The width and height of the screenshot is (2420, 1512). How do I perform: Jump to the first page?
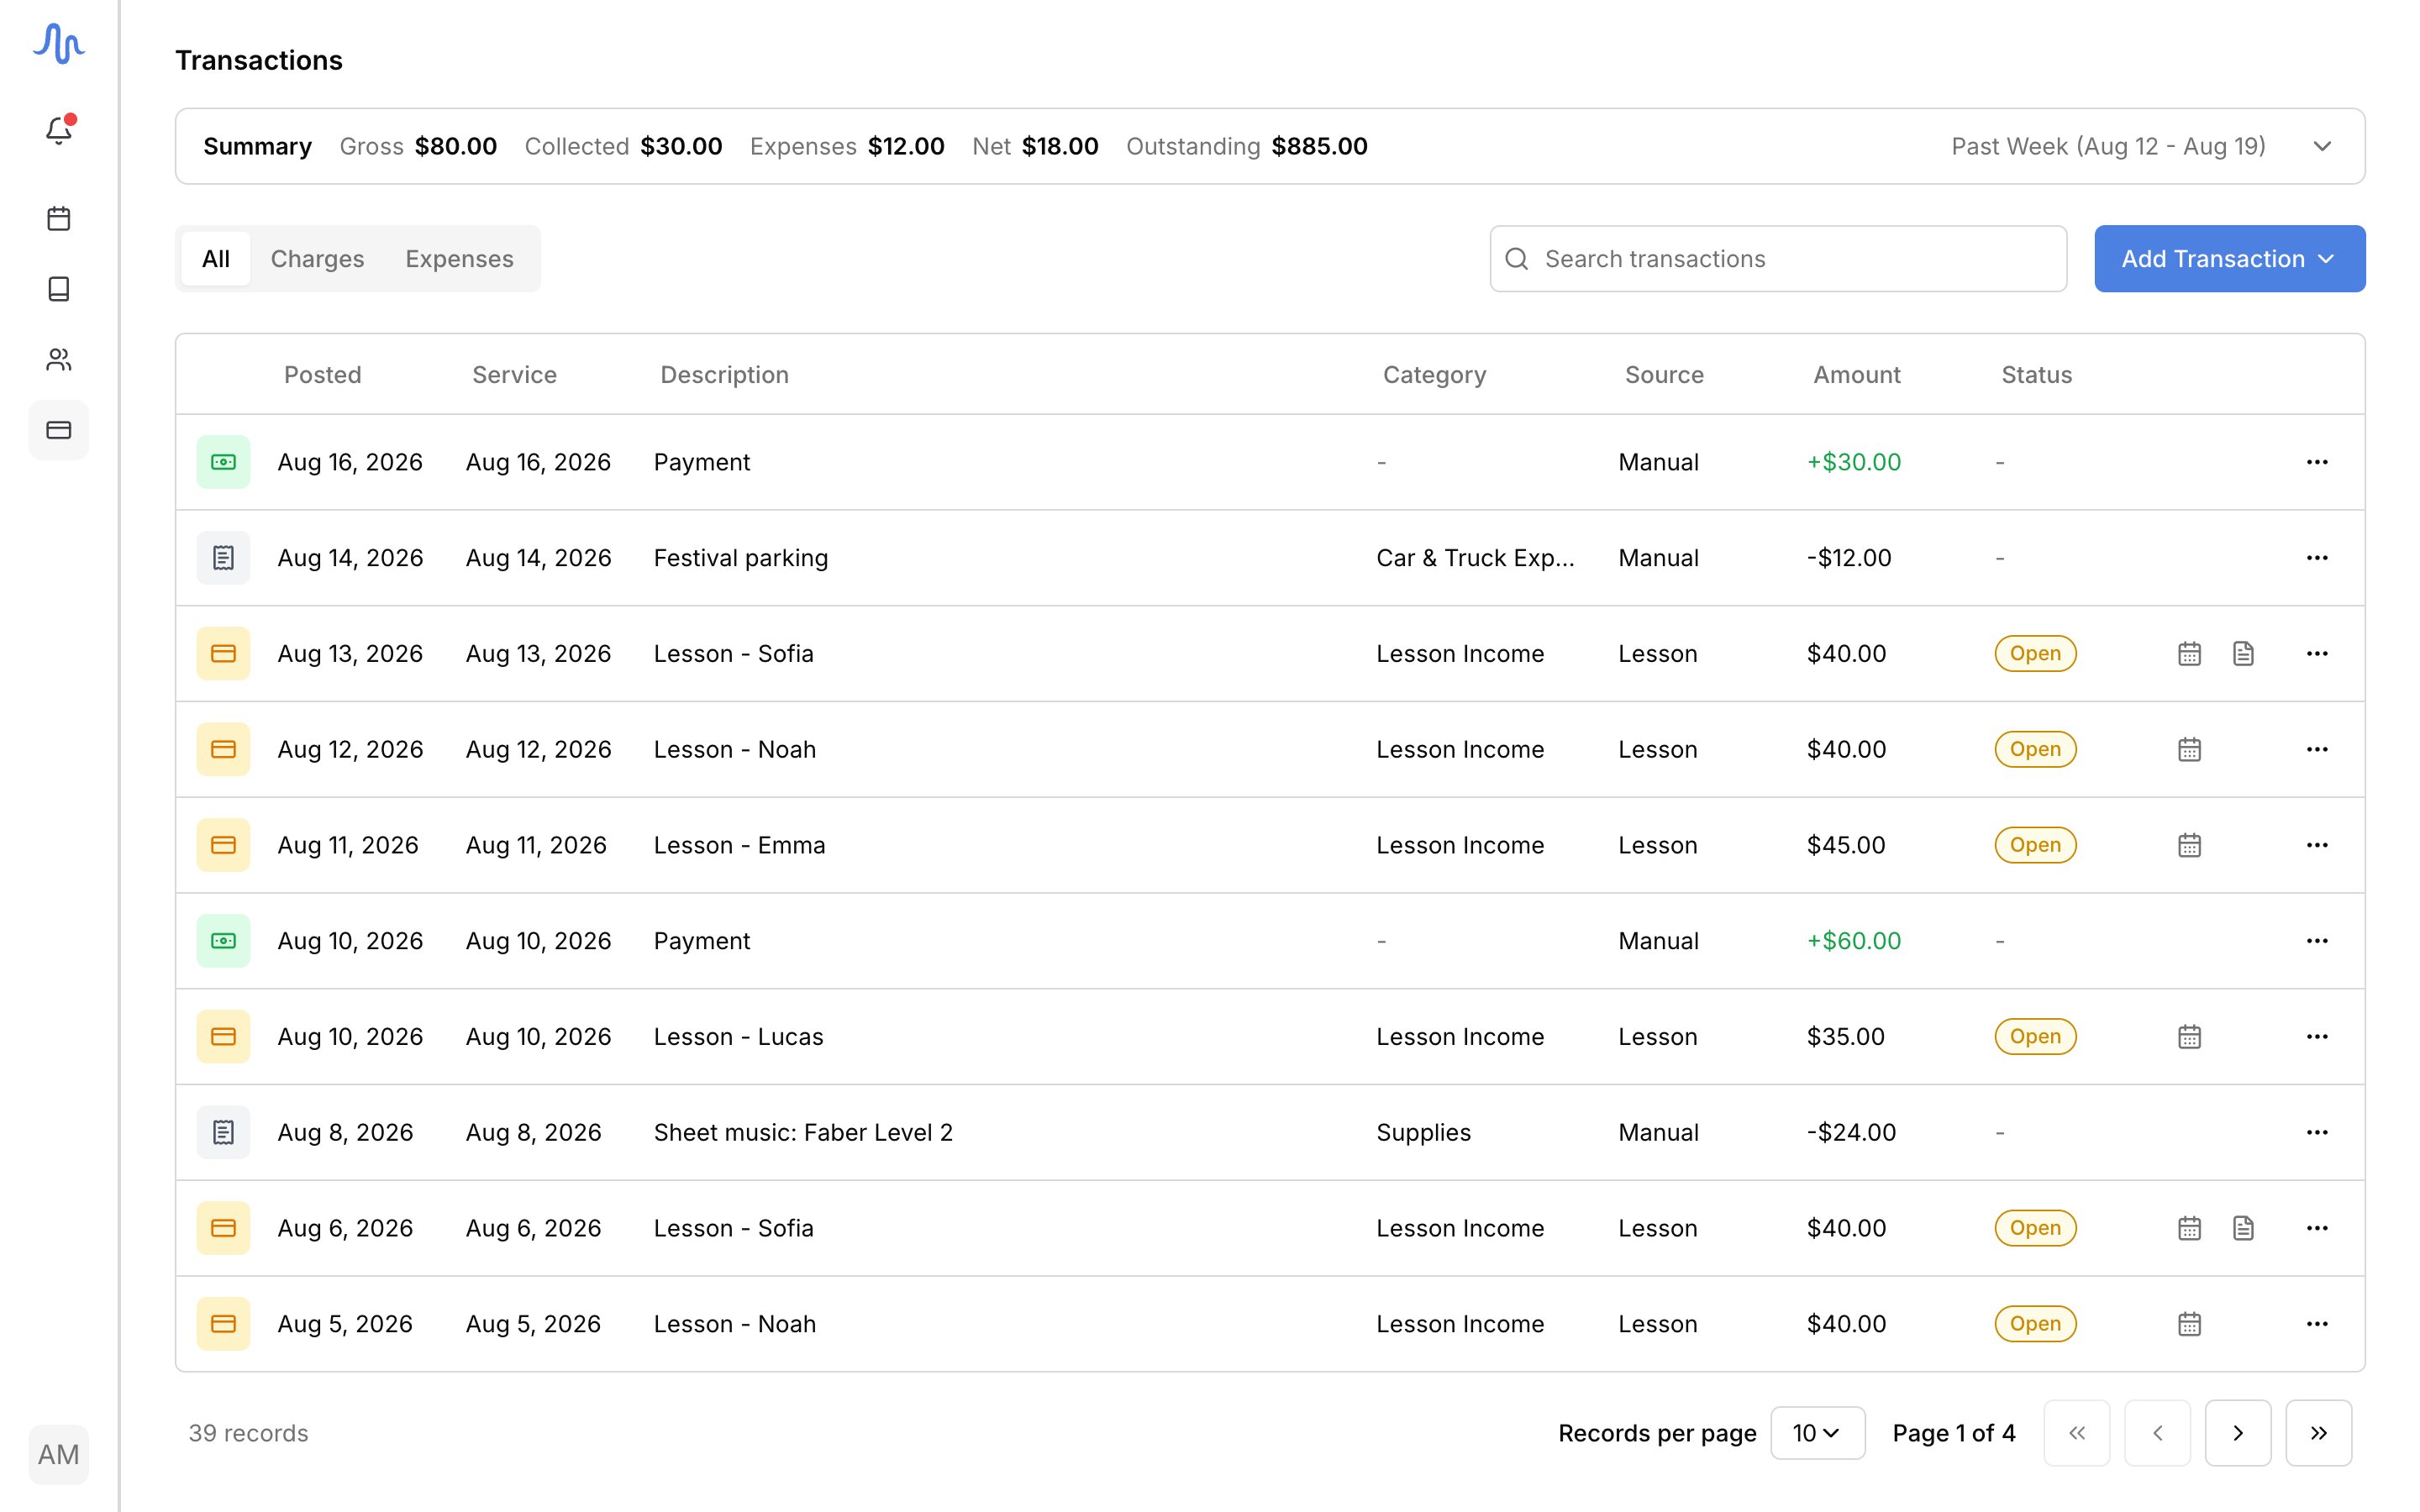tap(2076, 1433)
